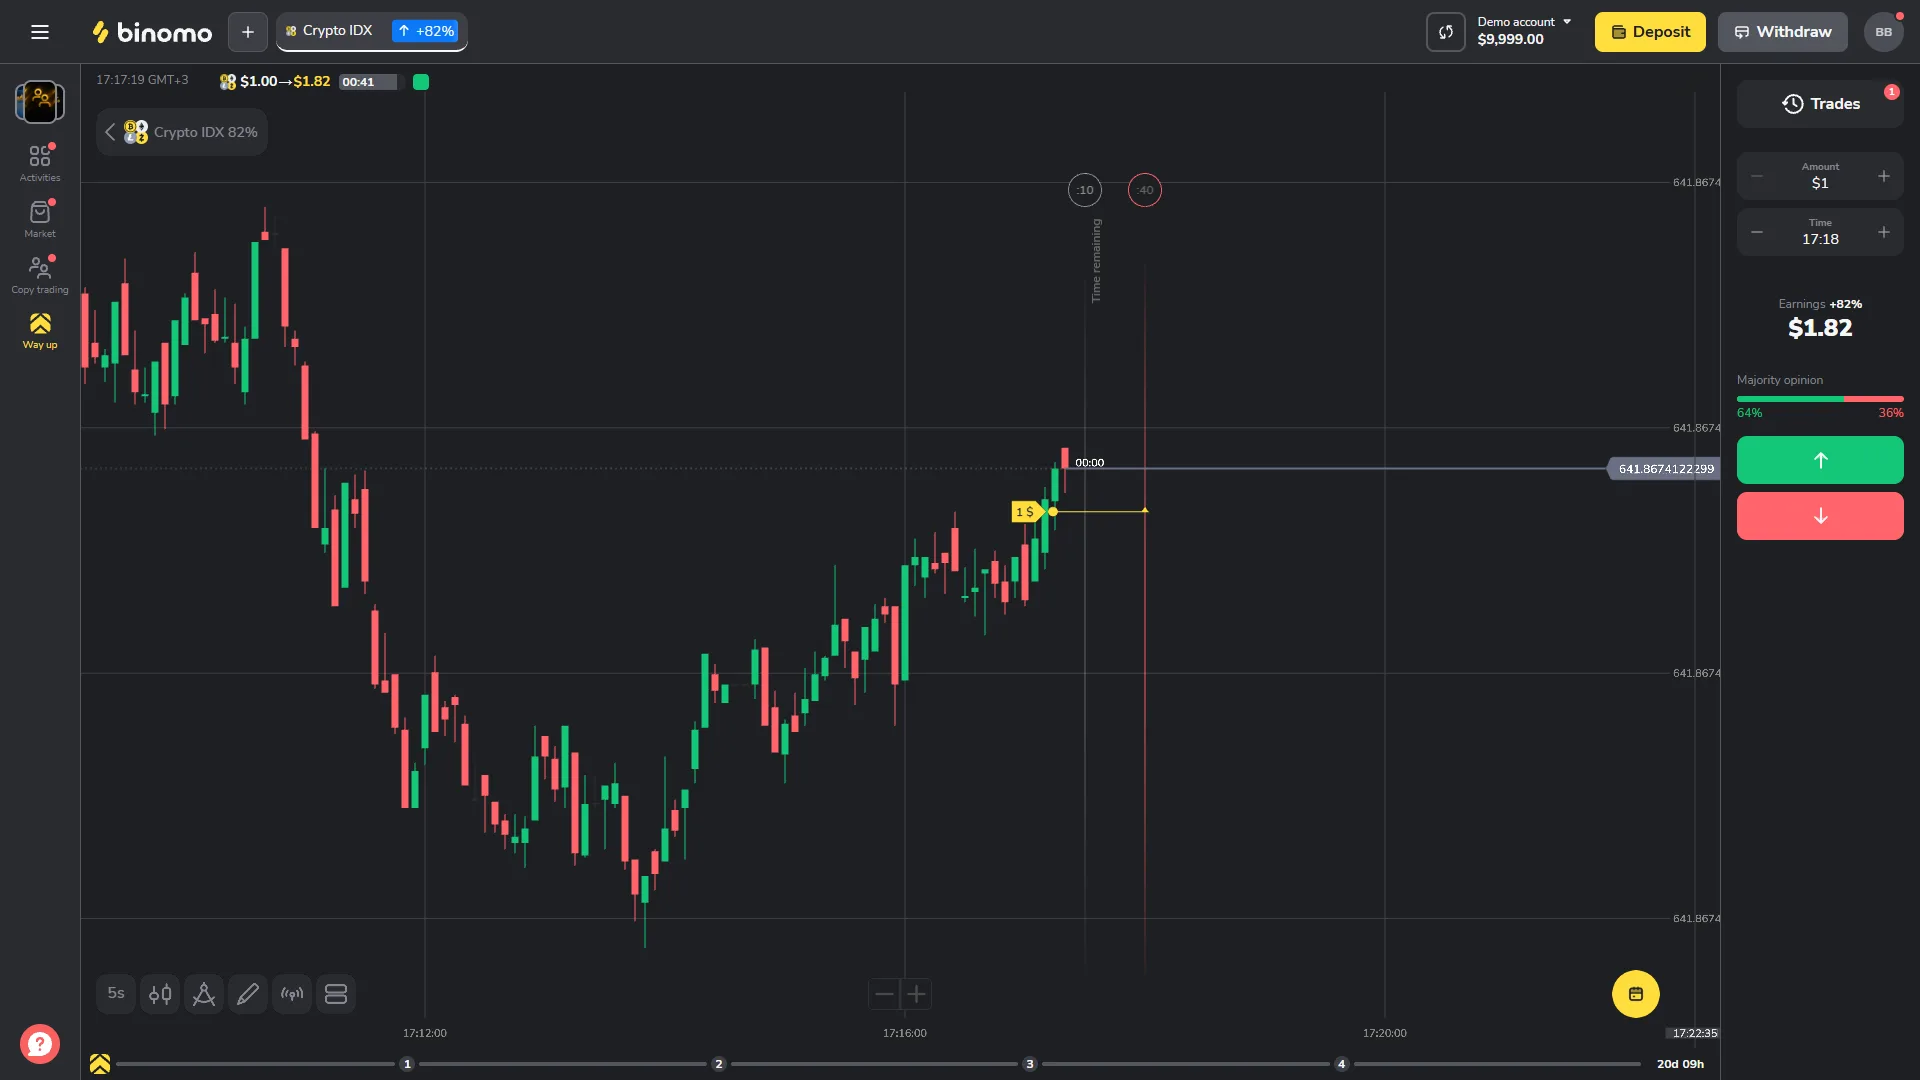Zoom out the chart with minus
Viewport: 1920px width, 1080px height.
click(884, 994)
